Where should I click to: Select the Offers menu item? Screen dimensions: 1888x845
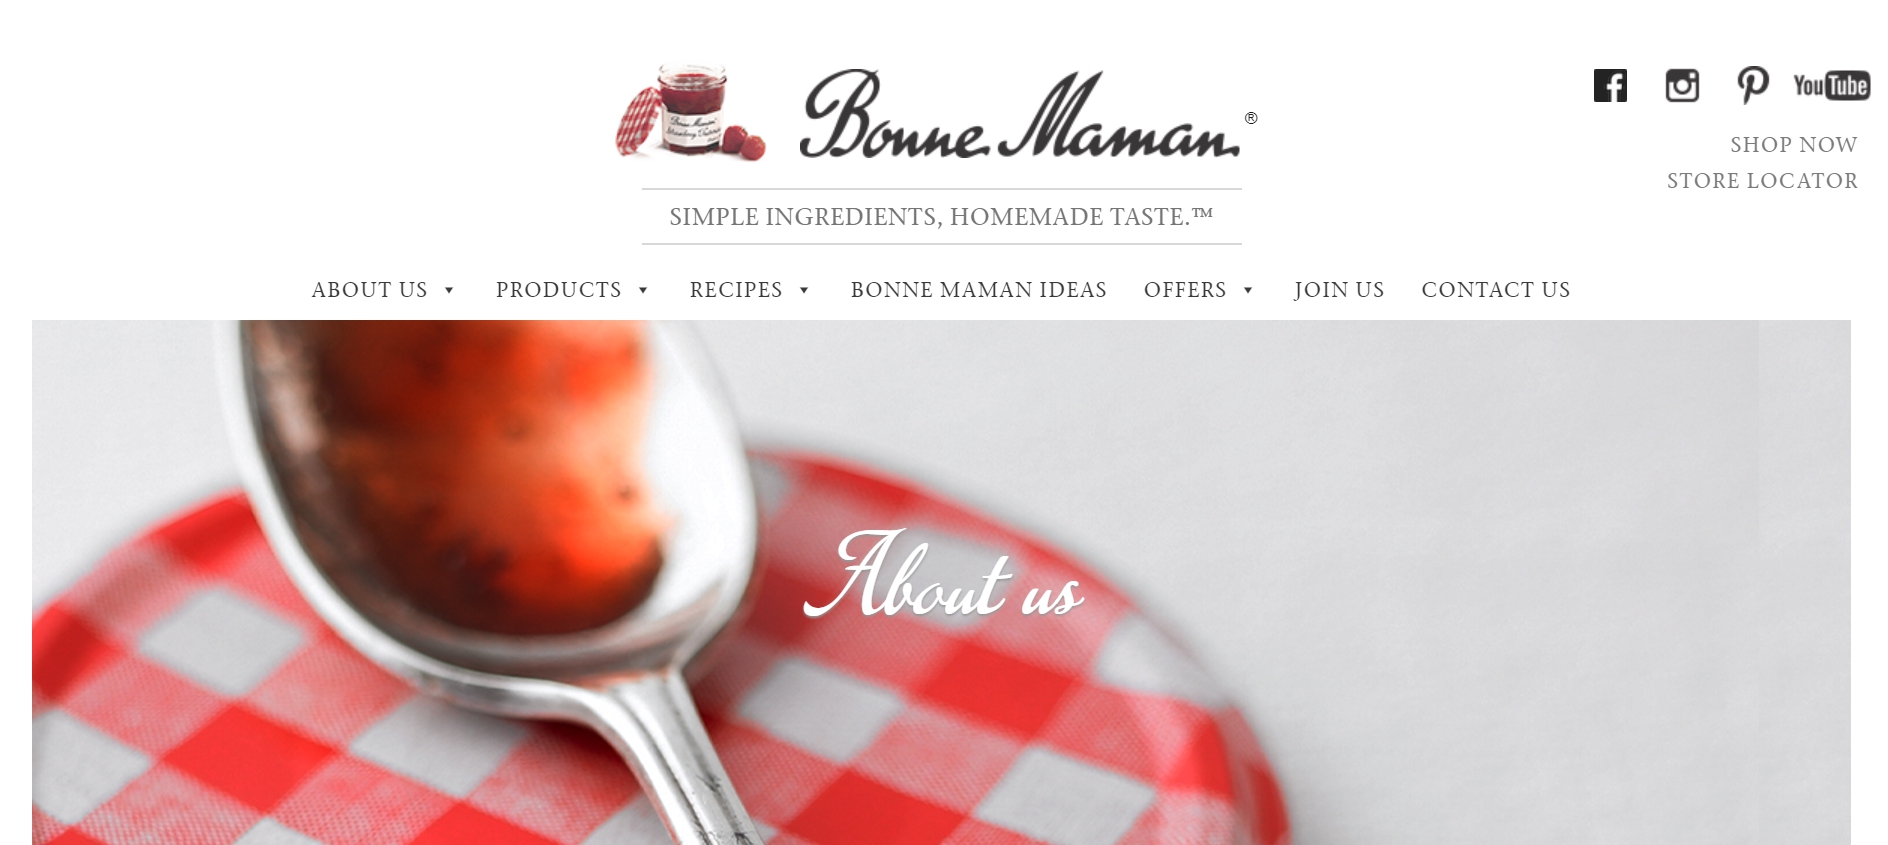[x=1185, y=290]
